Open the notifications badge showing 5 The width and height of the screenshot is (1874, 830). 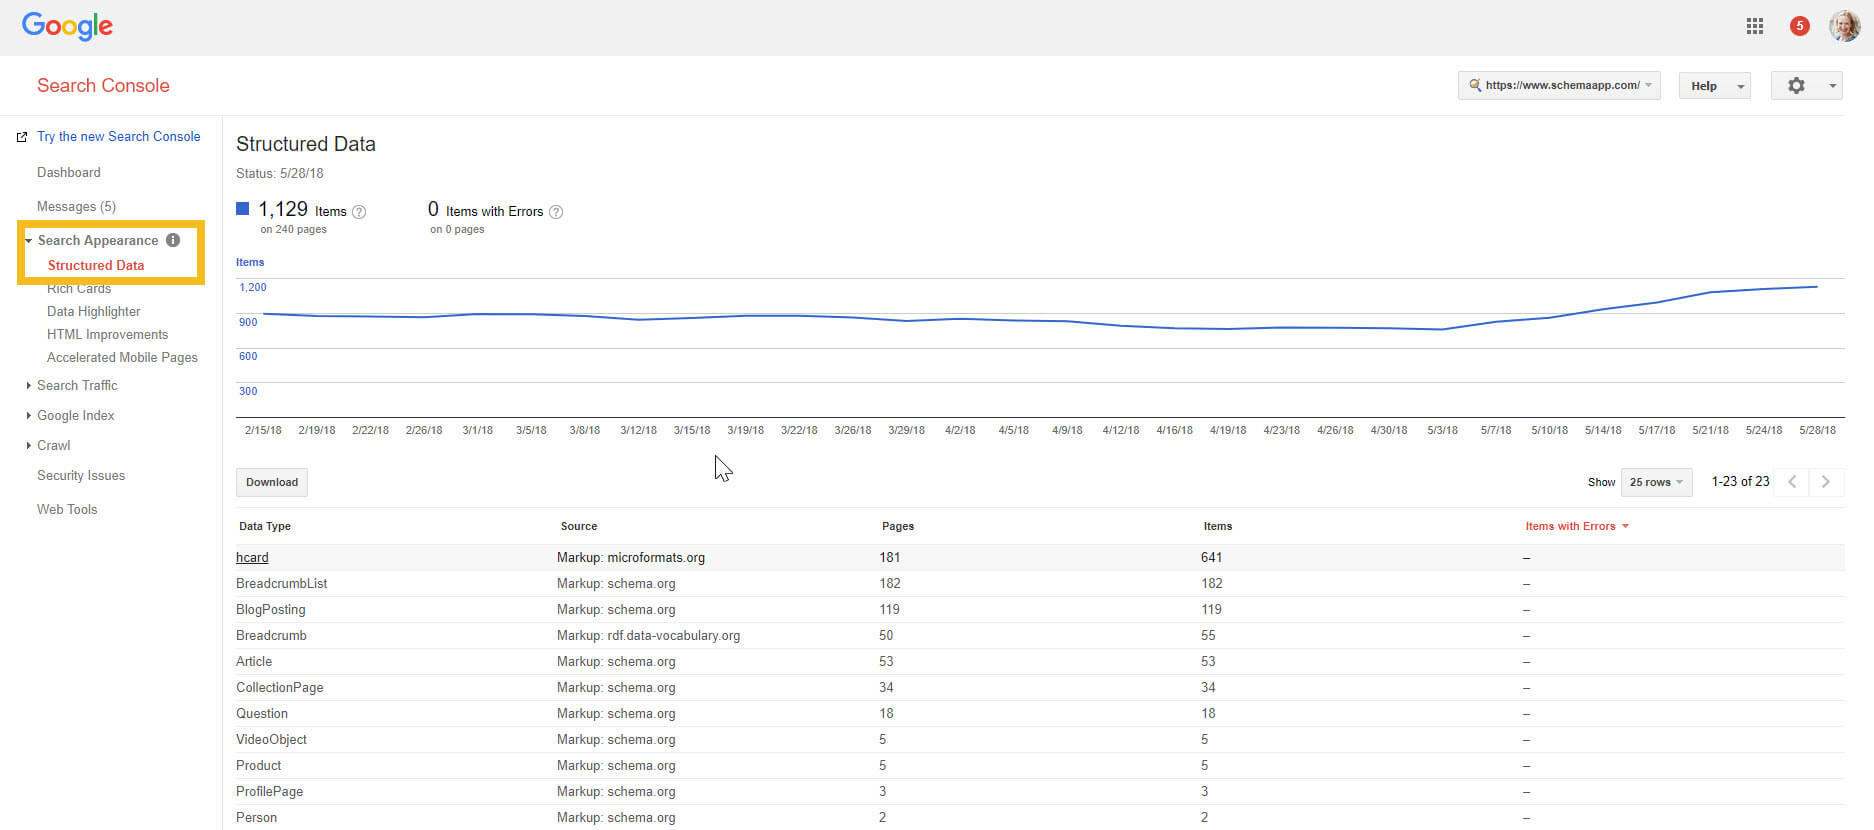point(1800,26)
